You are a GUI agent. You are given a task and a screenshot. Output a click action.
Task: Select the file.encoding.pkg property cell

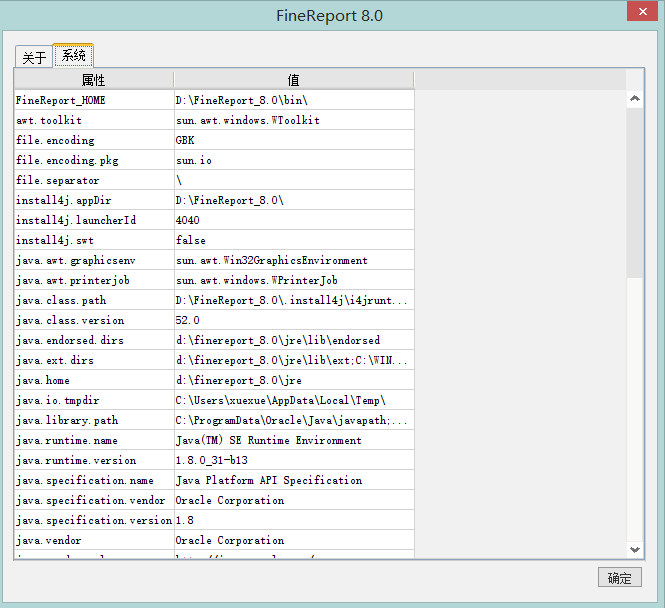pyautogui.click(x=94, y=160)
